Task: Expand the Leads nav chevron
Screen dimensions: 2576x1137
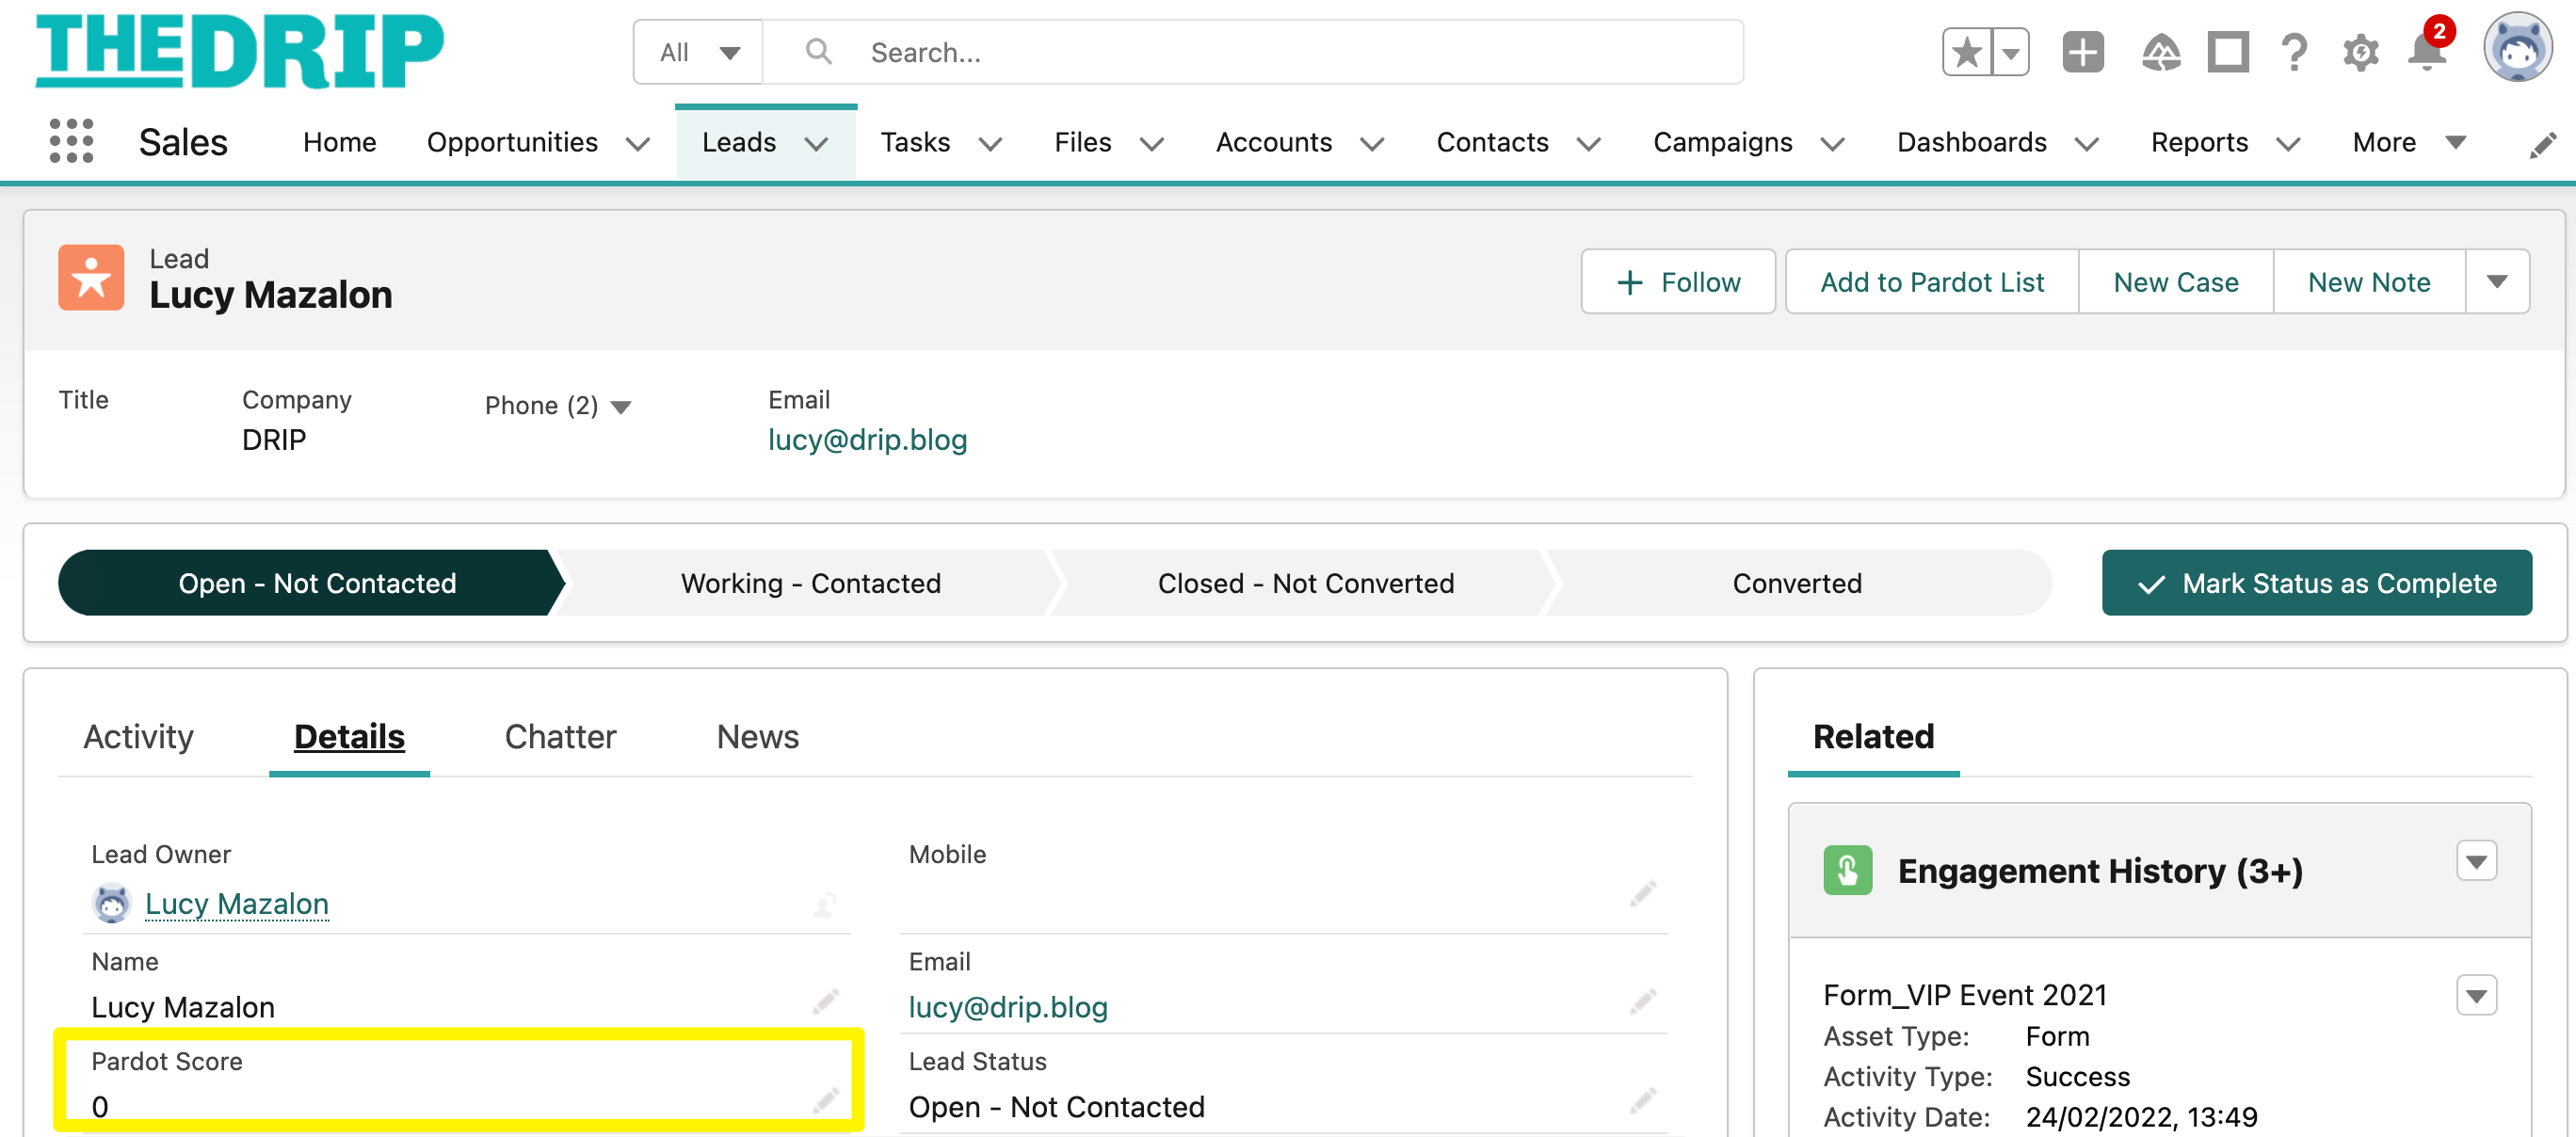Action: pyautogui.click(x=816, y=144)
